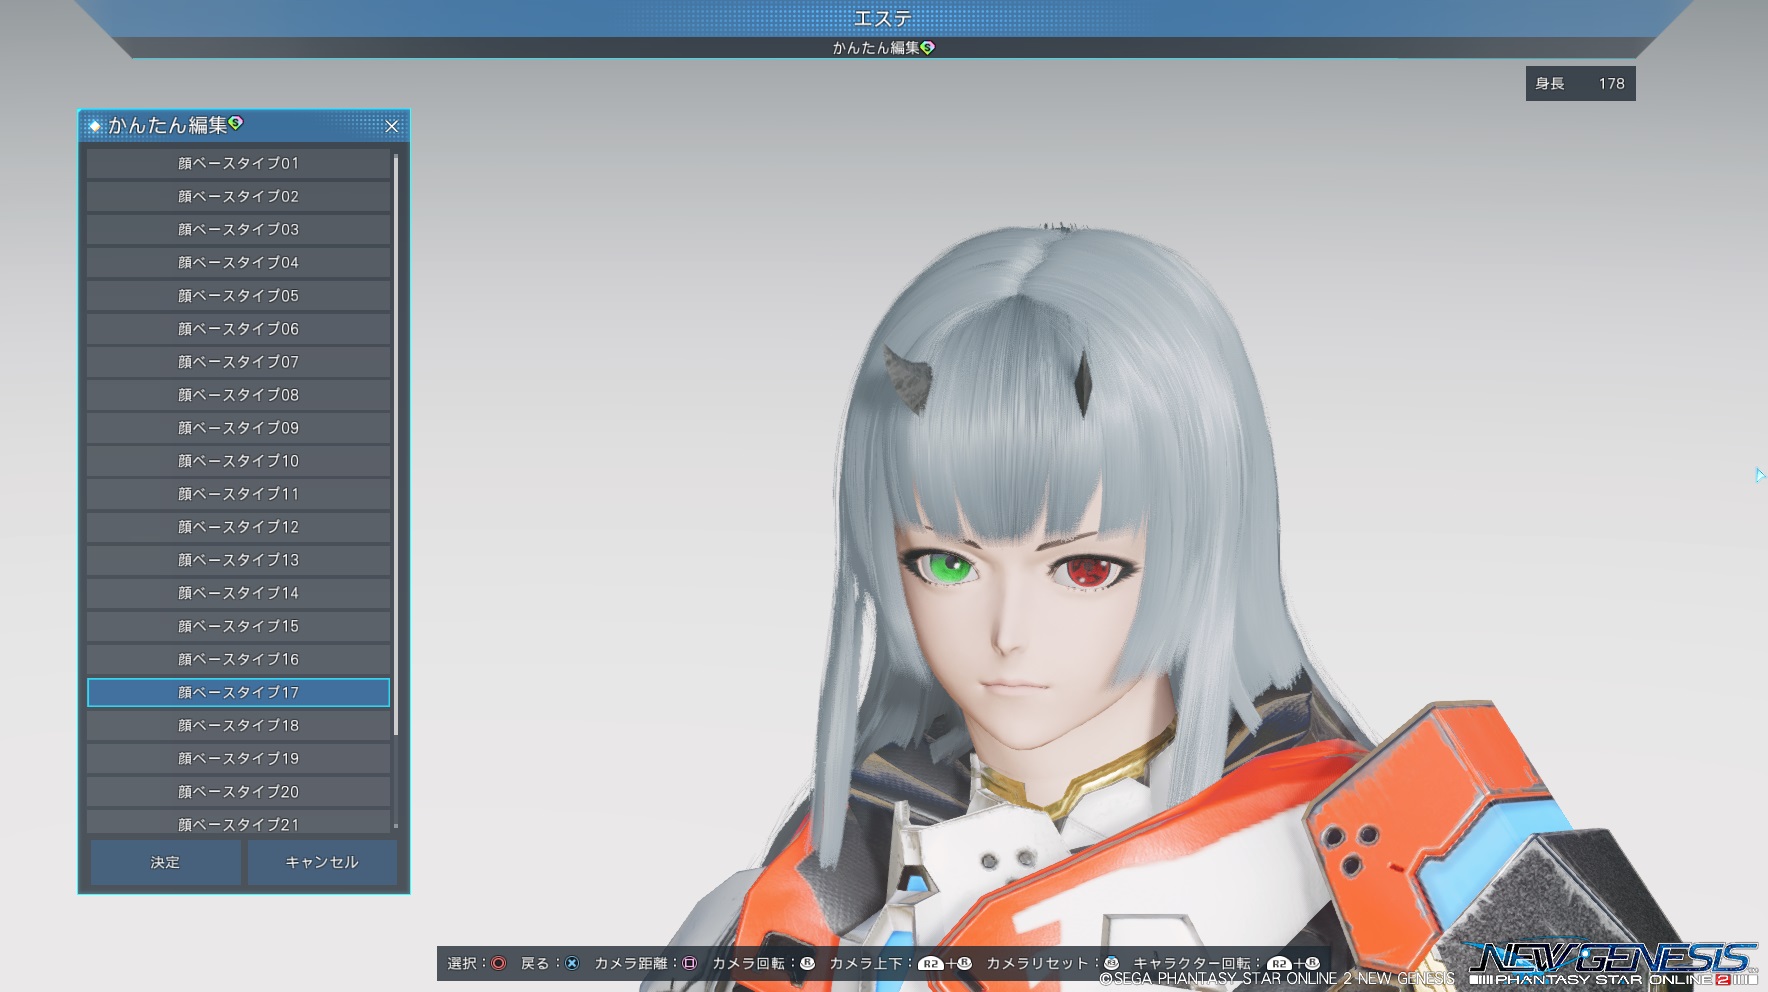This screenshot has width=1768, height=992.
Task: Click the circle button icon beside 選択
Action: click(x=498, y=963)
